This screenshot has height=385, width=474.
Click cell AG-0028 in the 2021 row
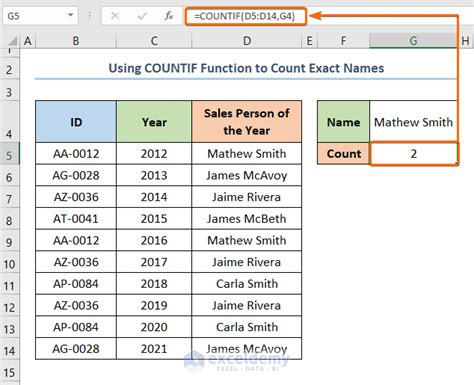pyautogui.click(x=76, y=349)
